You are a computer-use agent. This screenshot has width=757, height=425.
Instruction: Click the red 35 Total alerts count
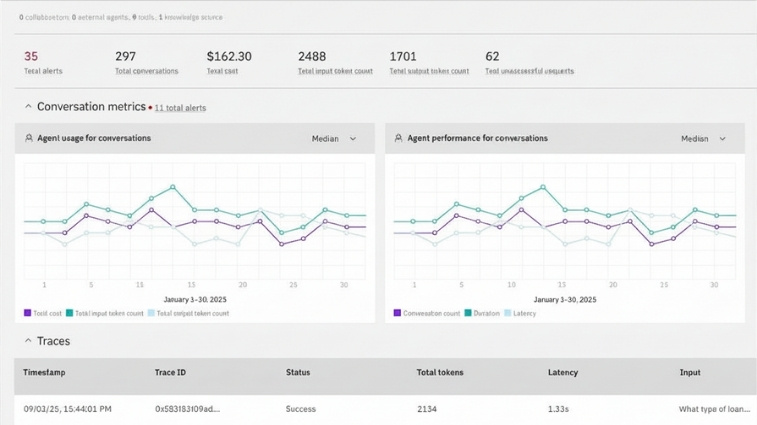click(x=31, y=57)
